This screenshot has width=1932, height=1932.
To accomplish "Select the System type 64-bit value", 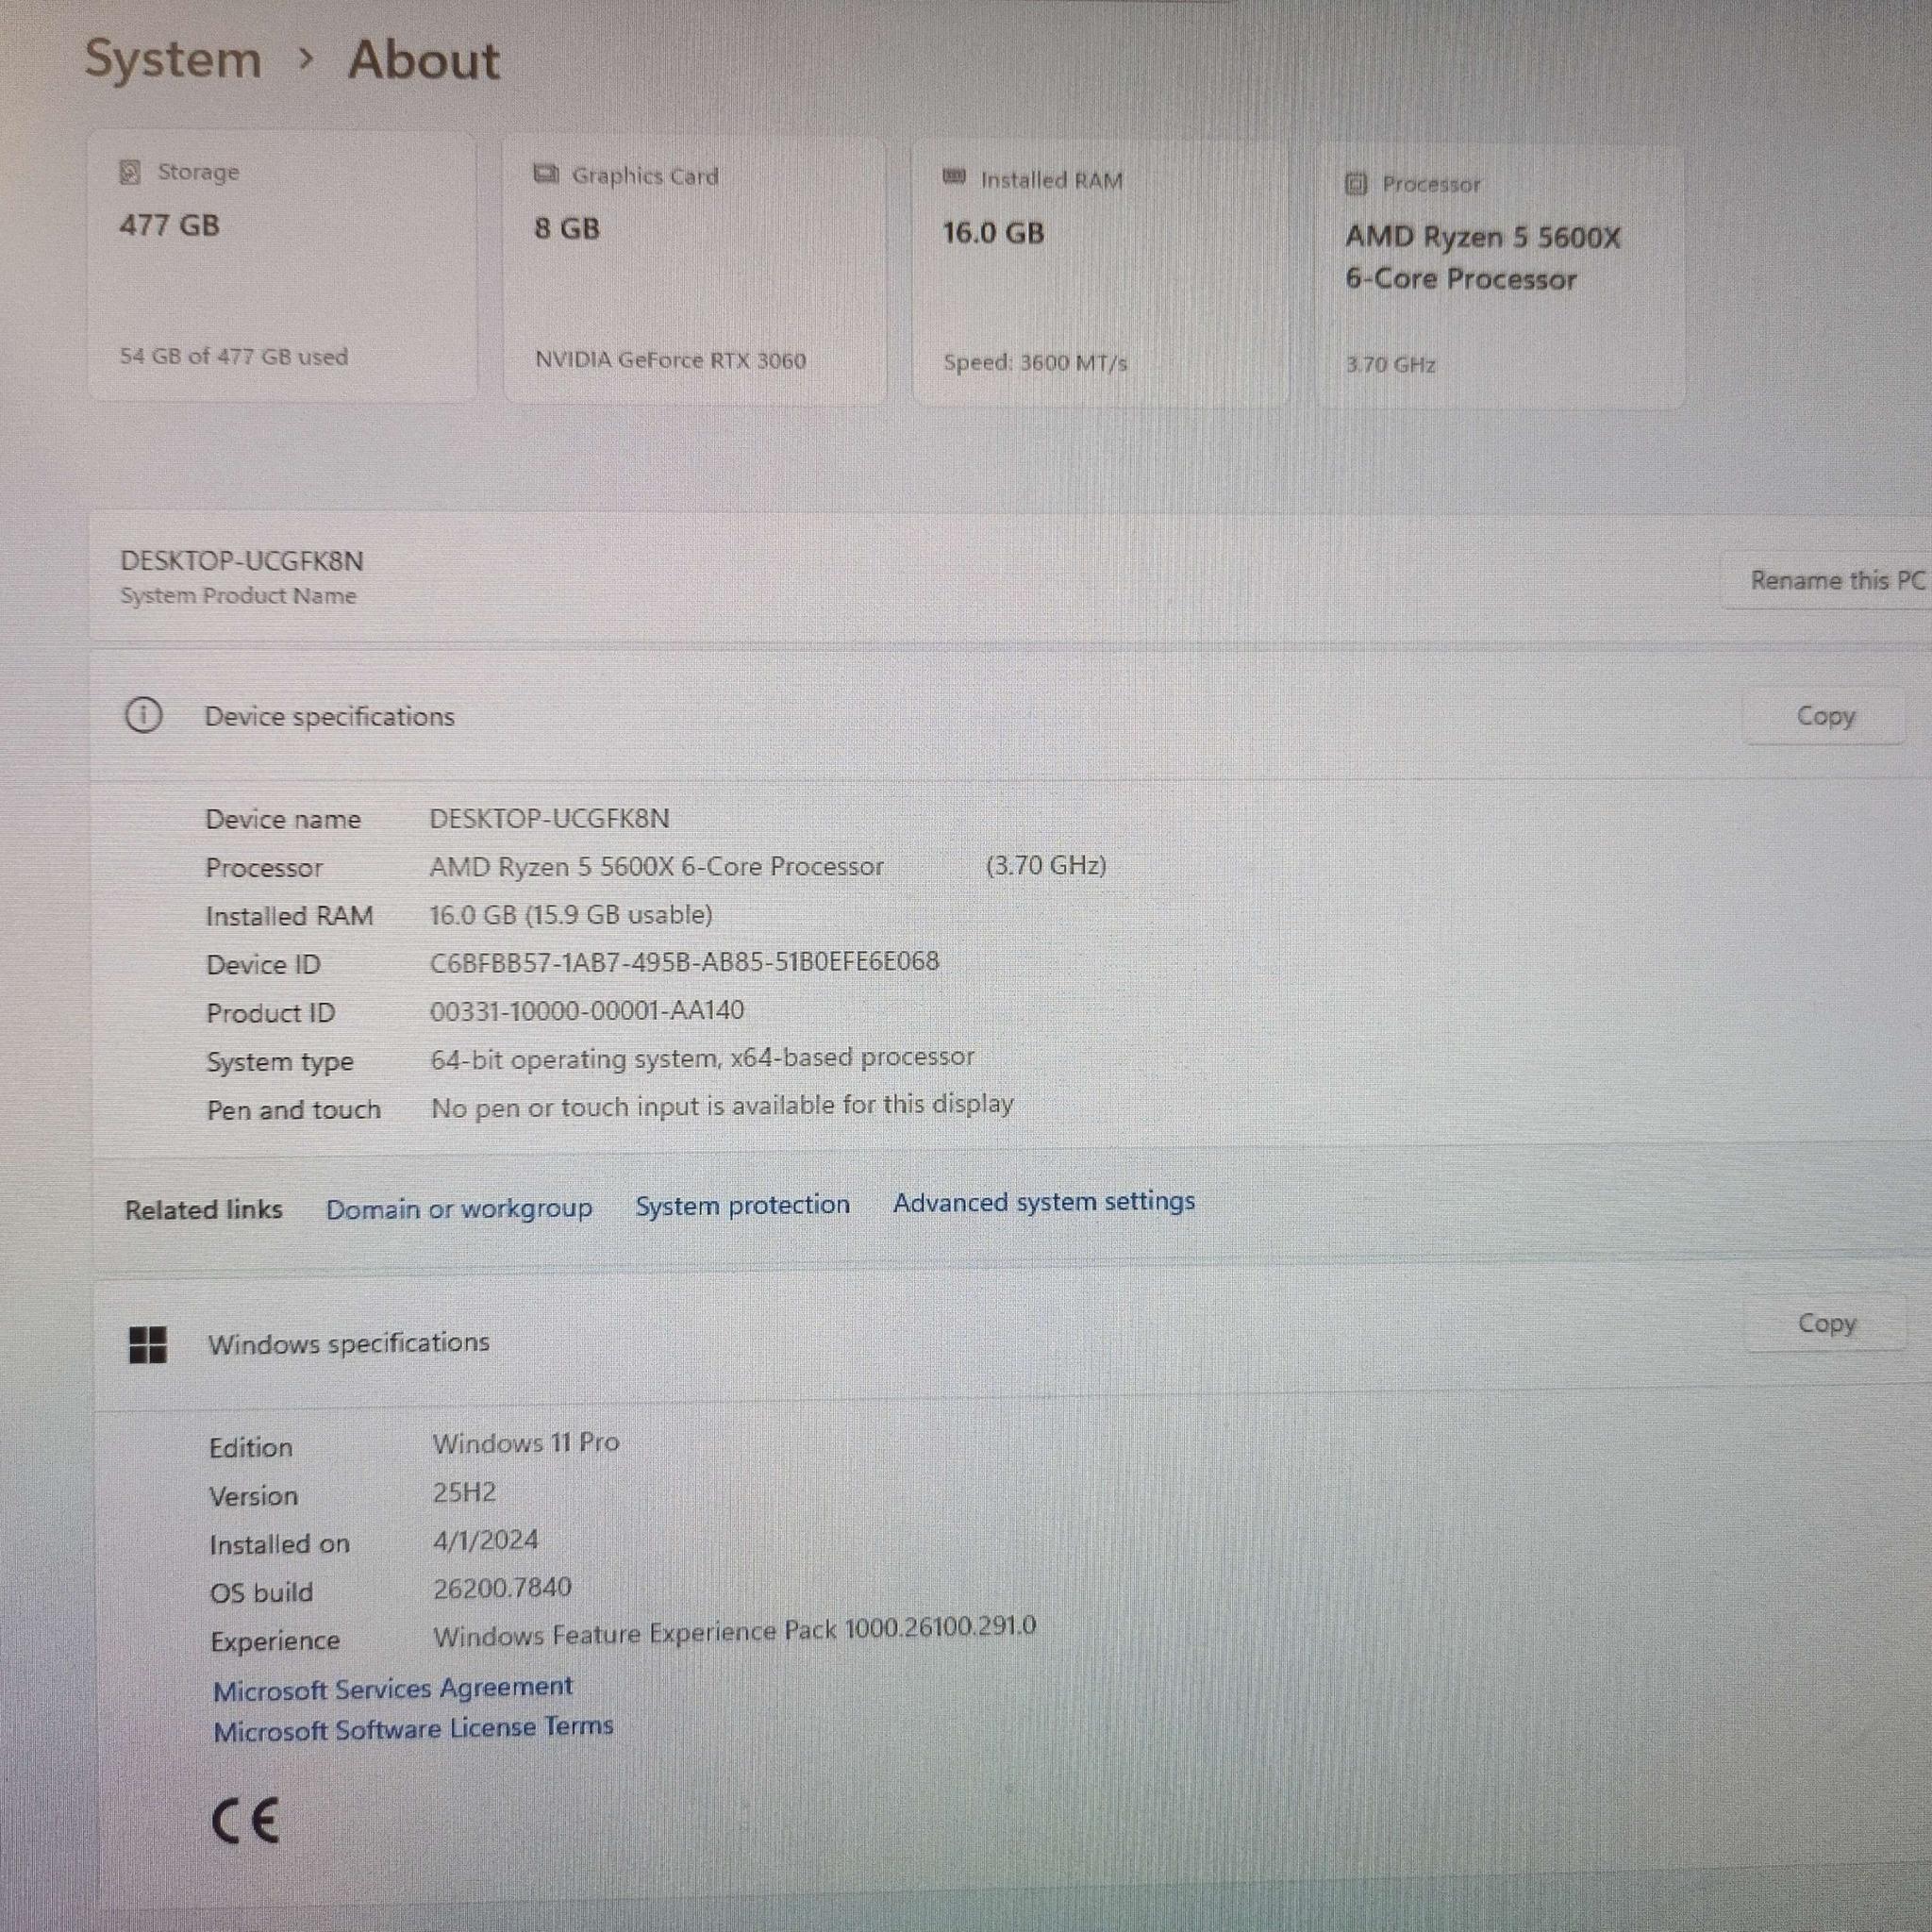I will click(x=702, y=1058).
